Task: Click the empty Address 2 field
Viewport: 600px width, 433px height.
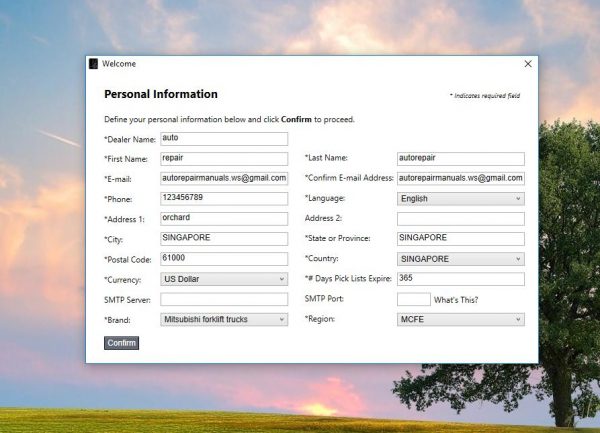Action: click(x=461, y=219)
